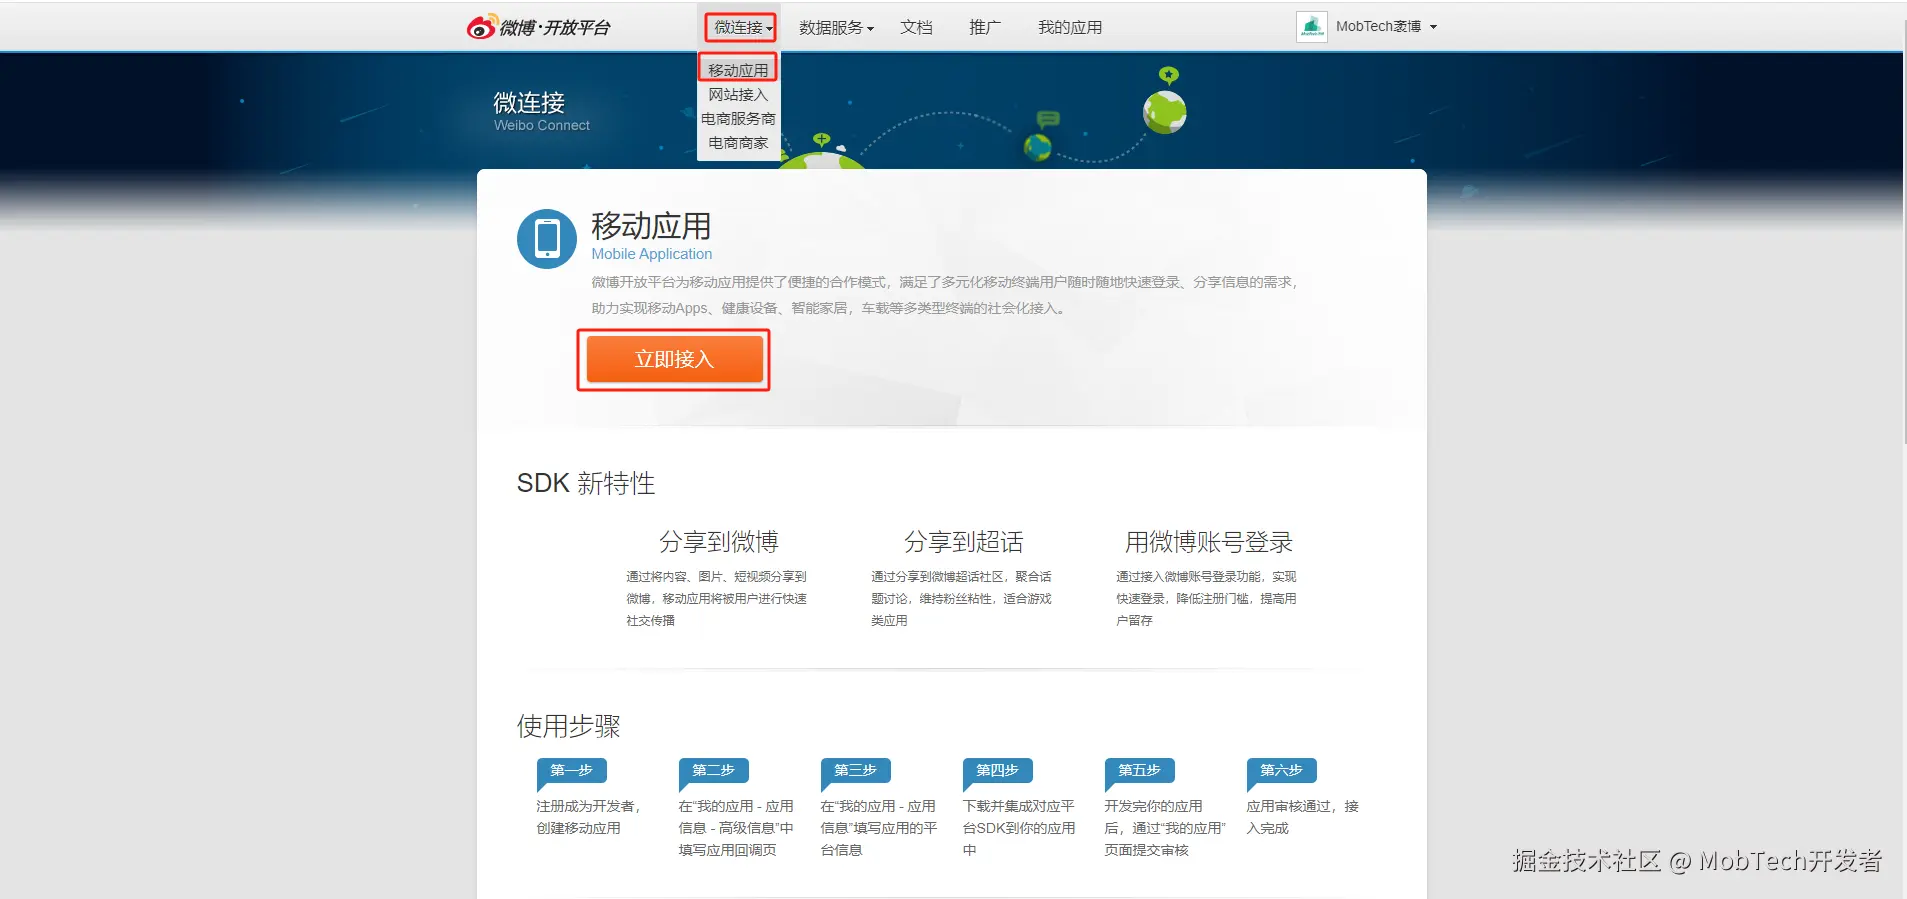This screenshot has width=1907, height=899.
Task: Select 电商商家 from the dropdown list
Action: (738, 143)
